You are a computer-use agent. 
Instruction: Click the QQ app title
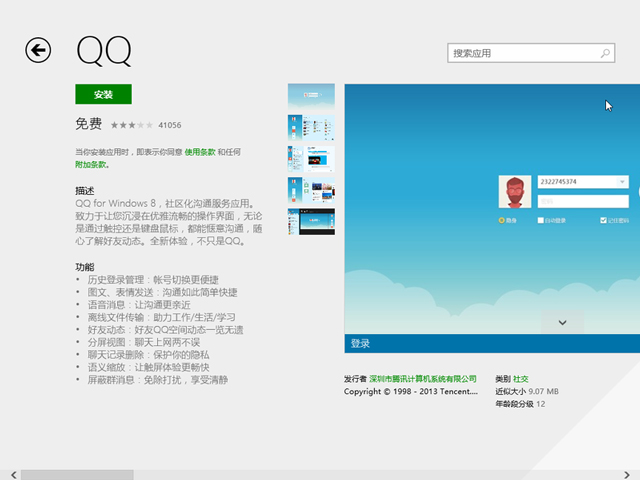coord(104,51)
